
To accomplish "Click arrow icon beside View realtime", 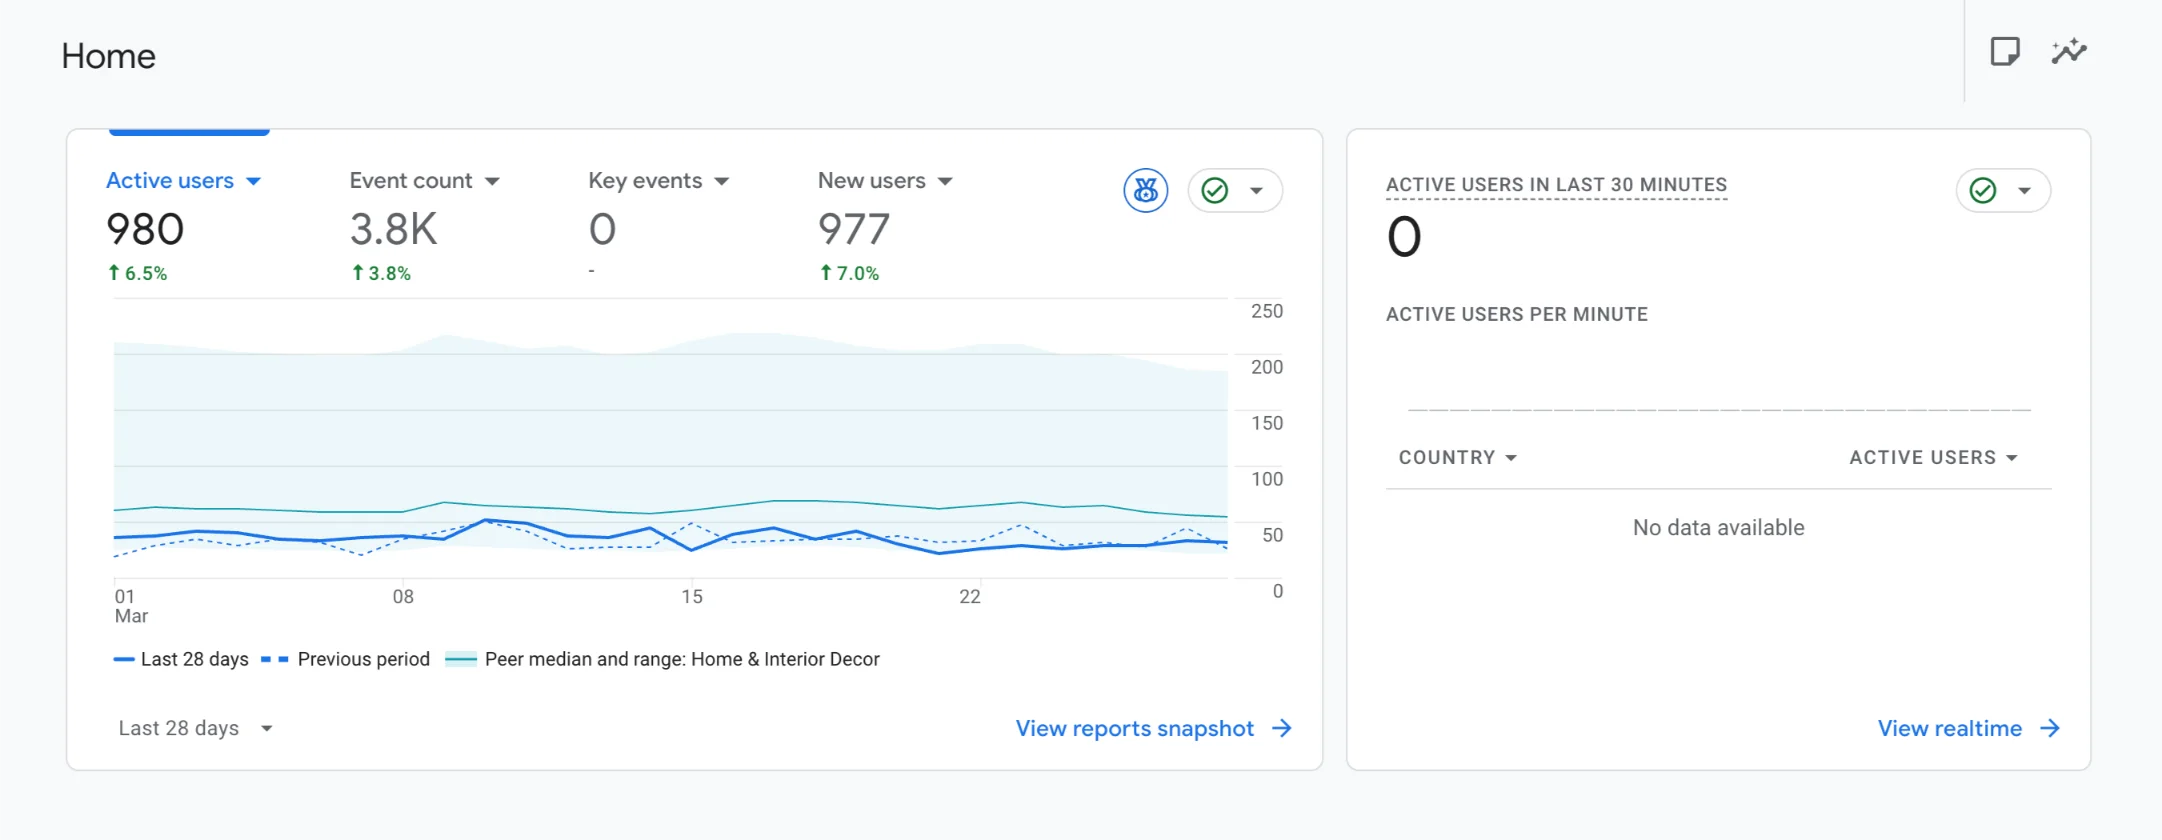I will [x=2050, y=728].
